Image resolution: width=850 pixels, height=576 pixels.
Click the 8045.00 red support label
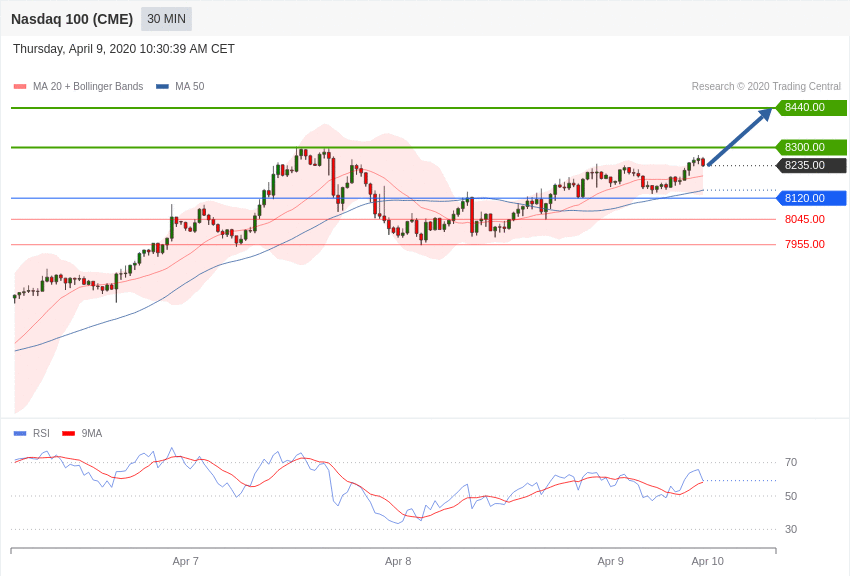(x=804, y=219)
